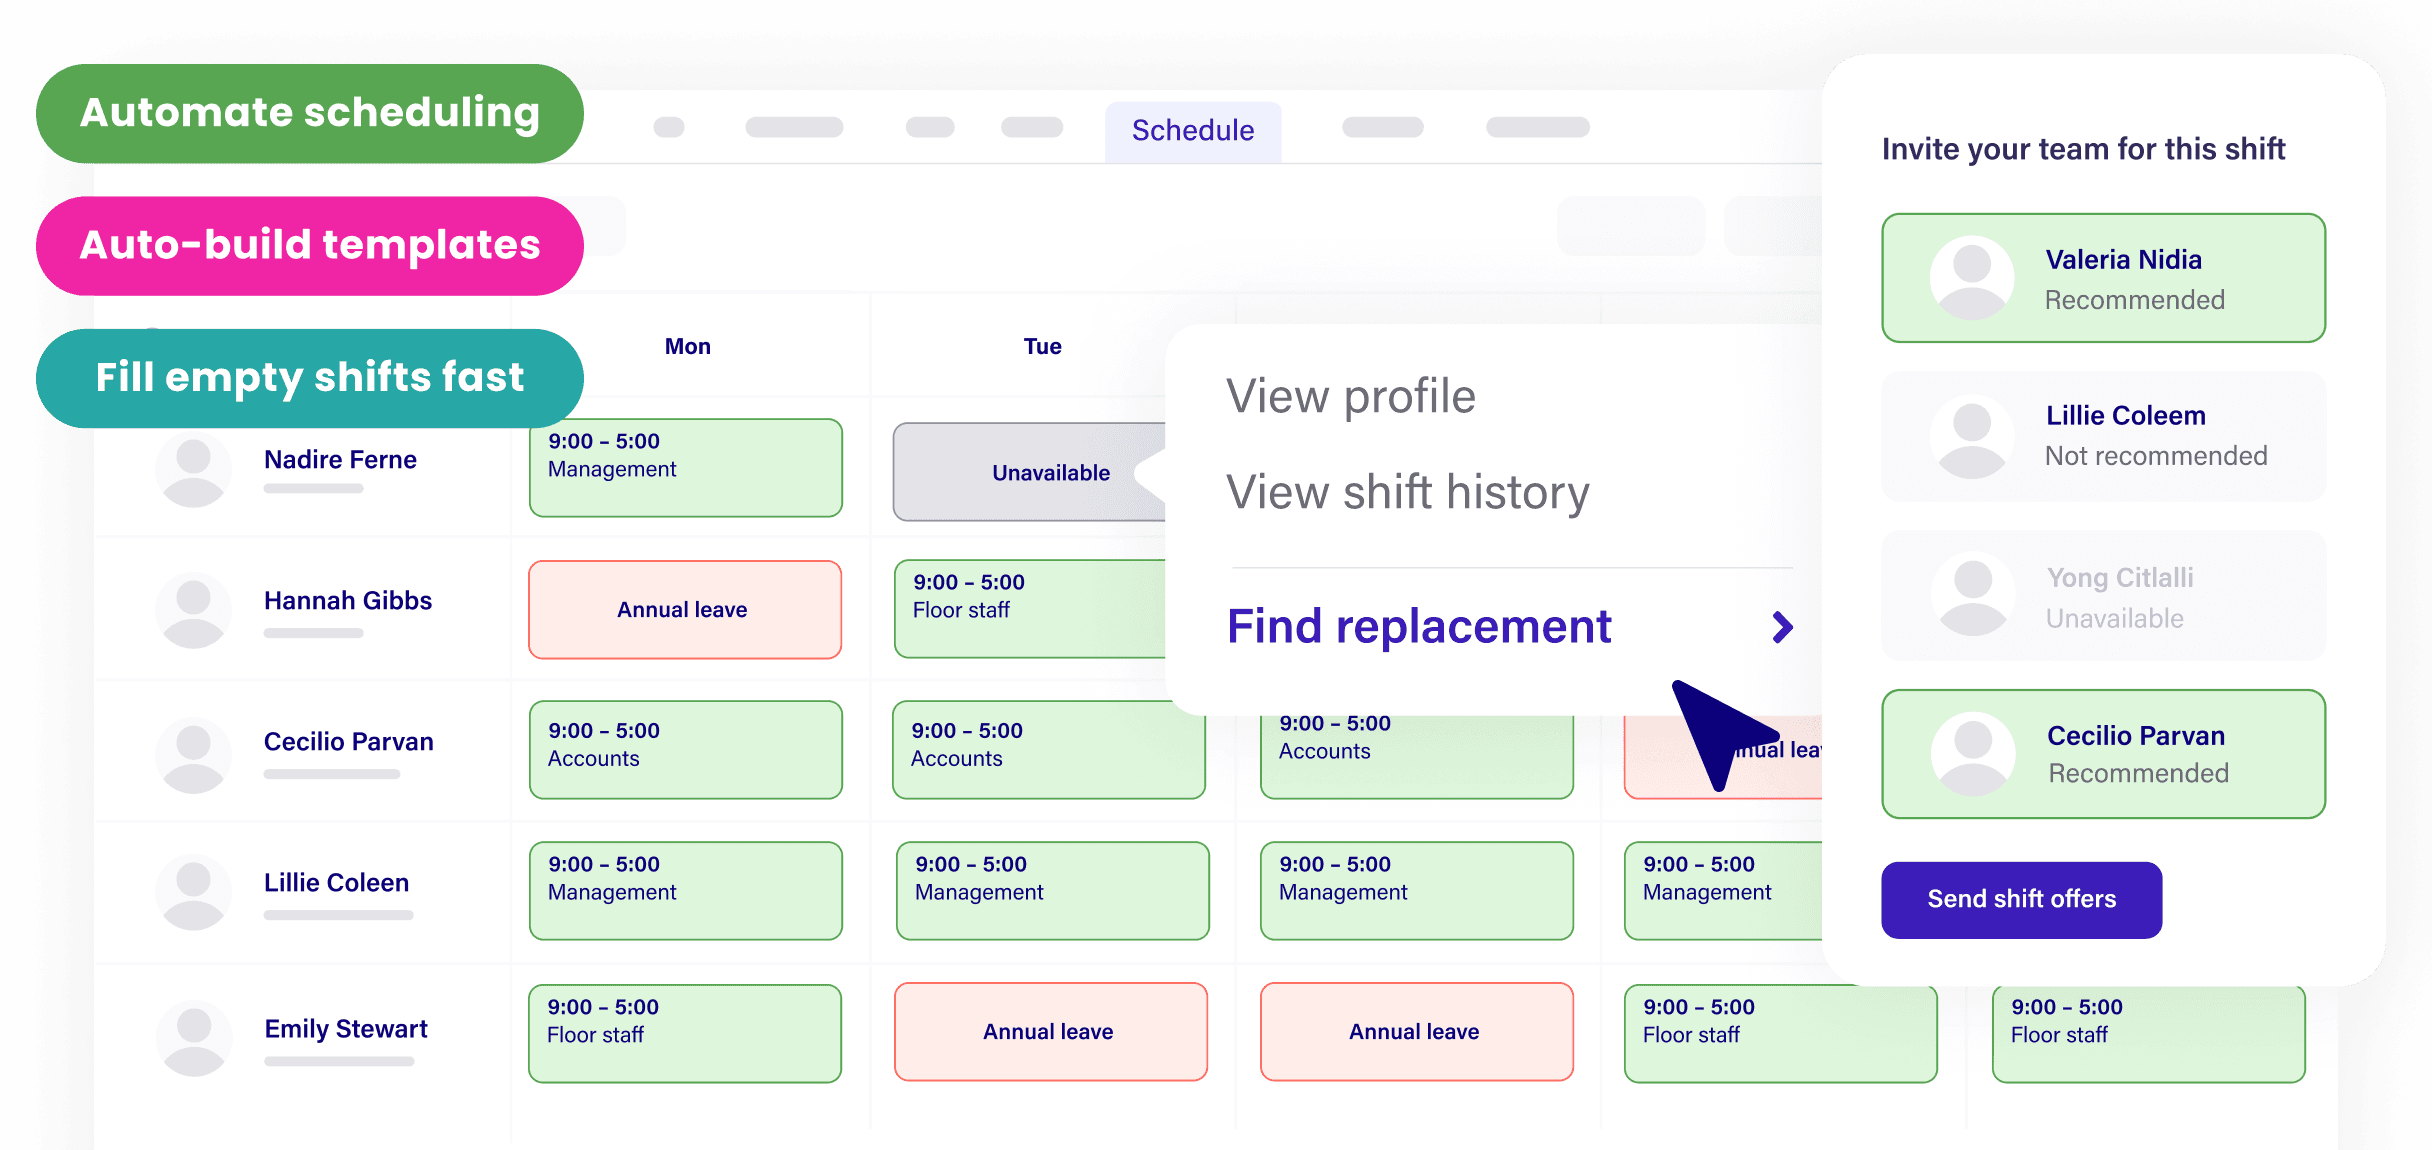Viewport: 2432px width, 1150px height.
Task: Click Cecilio Parvan avatar in schedule row
Action: pyautogui.click(x=193, y=755)
